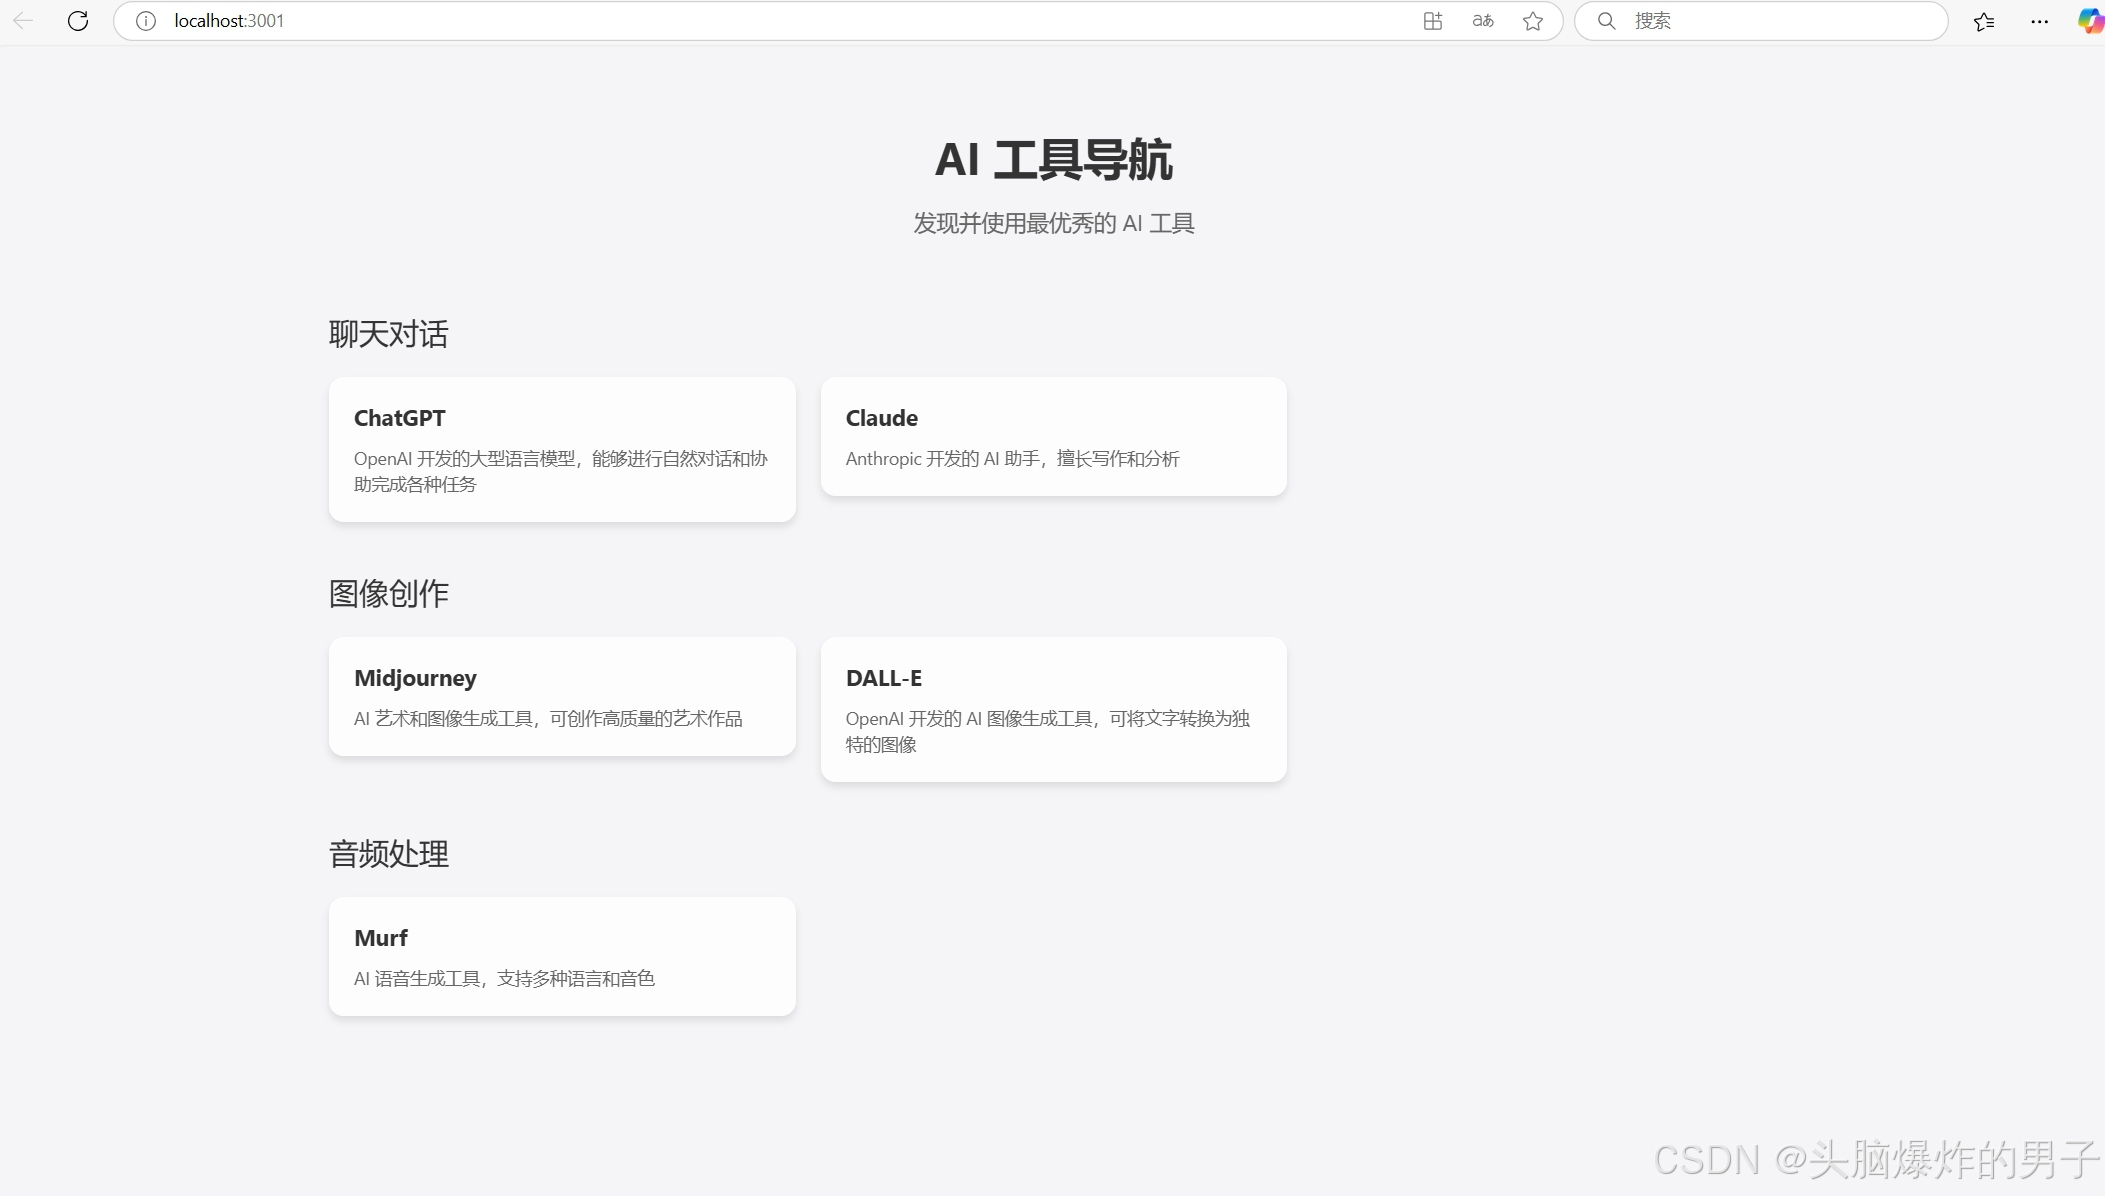Open the Claude tool card

pos(1053,436)
